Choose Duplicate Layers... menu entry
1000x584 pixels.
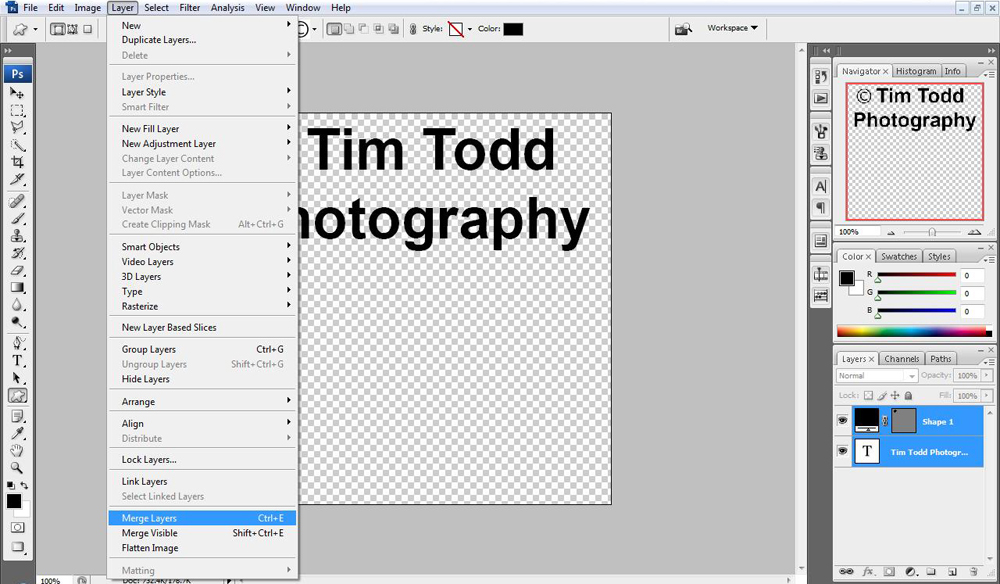coord(202,40)
